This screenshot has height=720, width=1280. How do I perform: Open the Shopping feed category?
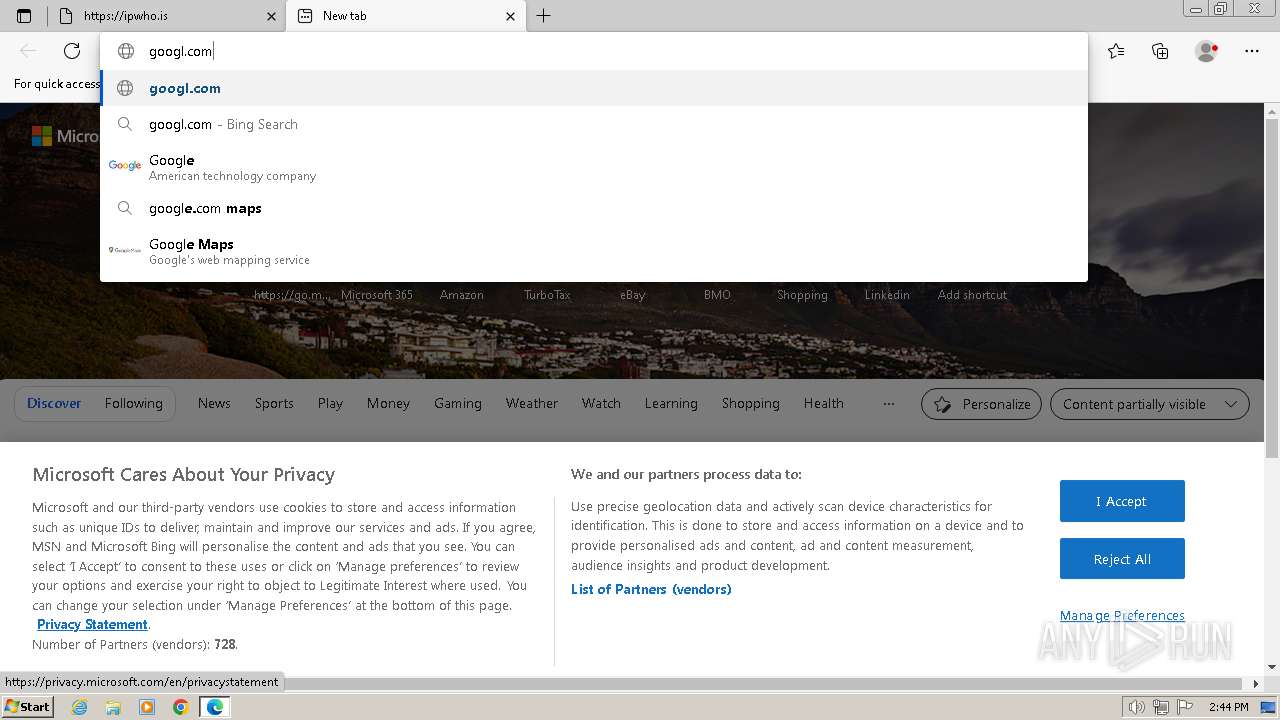point(751,403)
